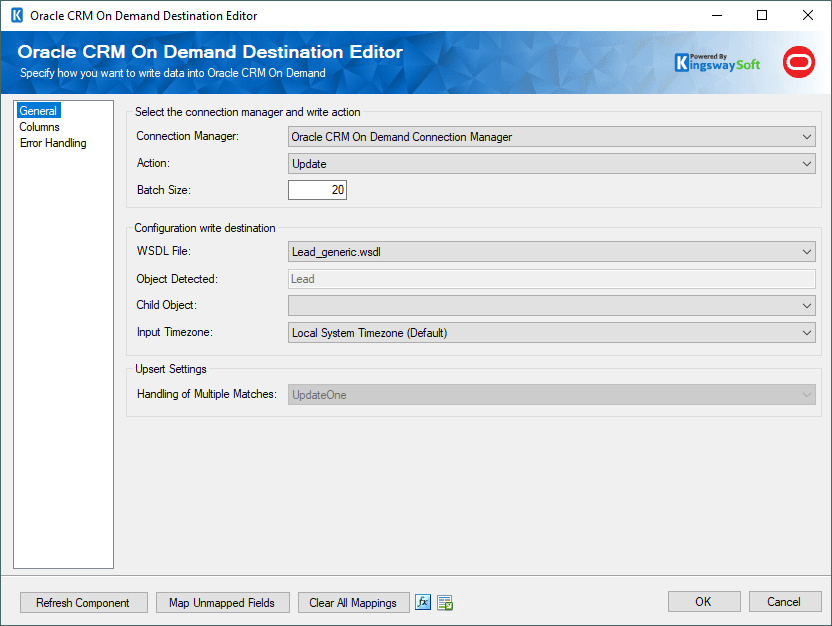Open the Error Handling page
Image resolution: width=832 pixels, height=626 pixels.
[52, 142]
